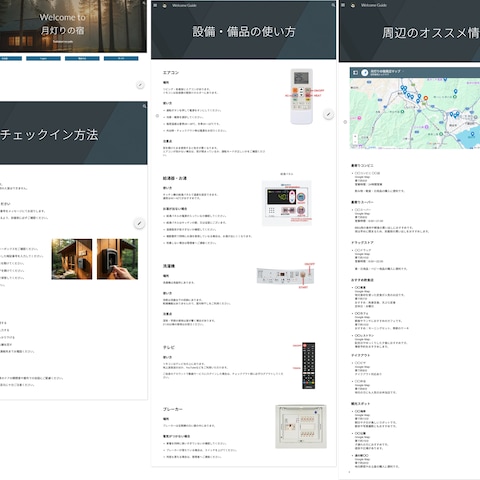Click Welcome Guide title on 周辺のオススメ情報 page
Viewport: 480px width, 480px height.
point(374,5)
